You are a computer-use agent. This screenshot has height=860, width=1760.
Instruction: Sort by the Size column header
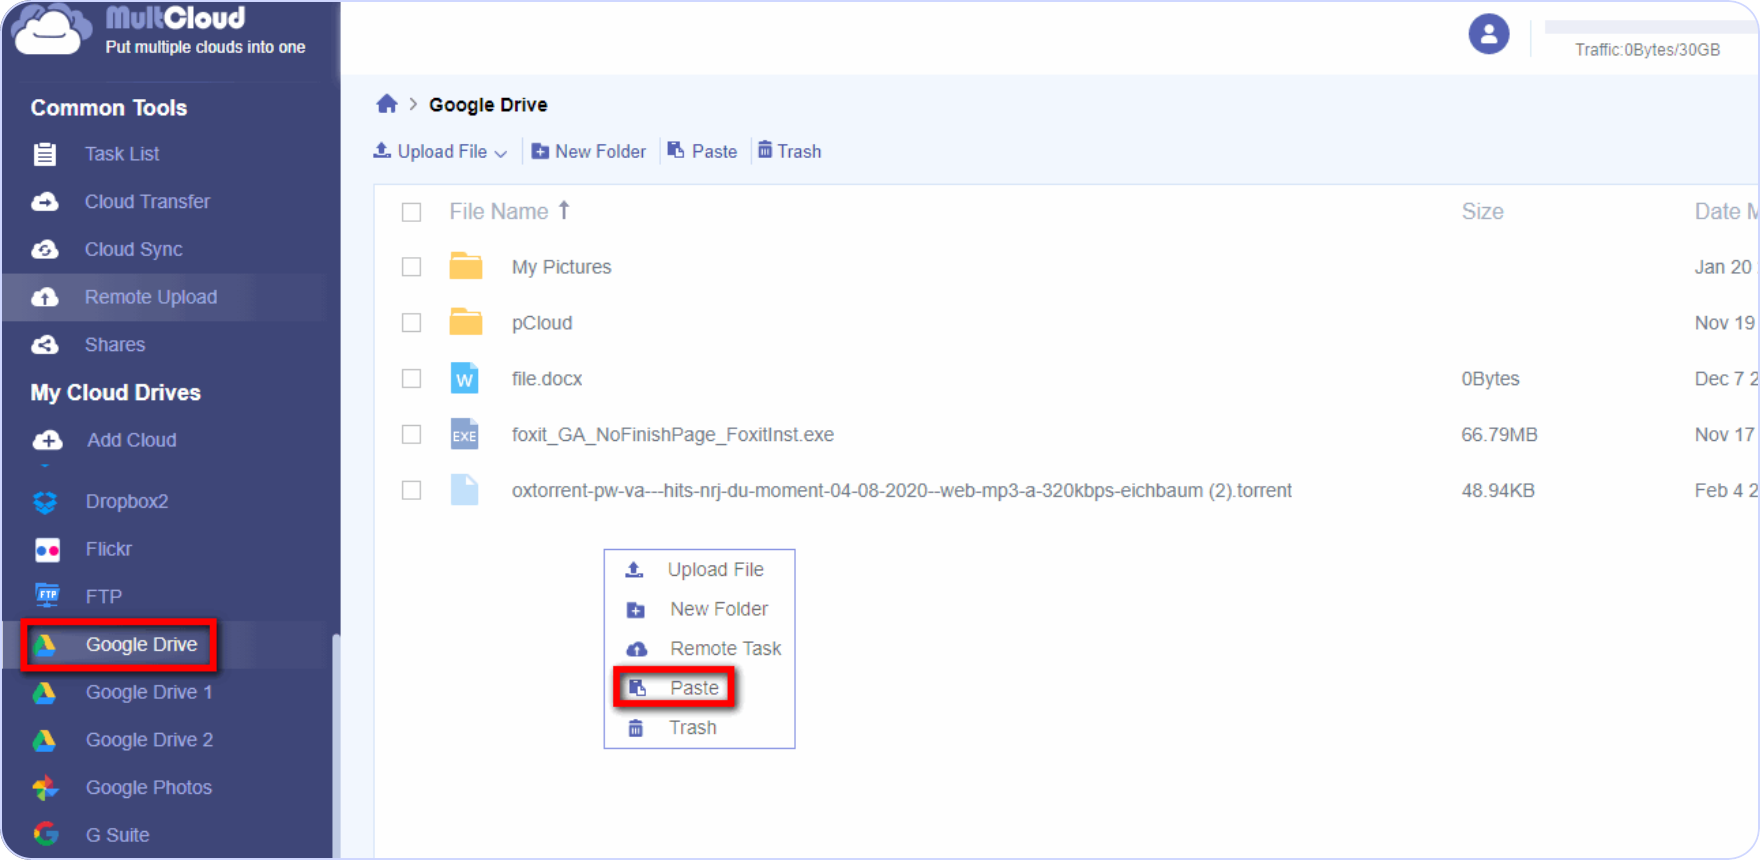pos(1482,212)
